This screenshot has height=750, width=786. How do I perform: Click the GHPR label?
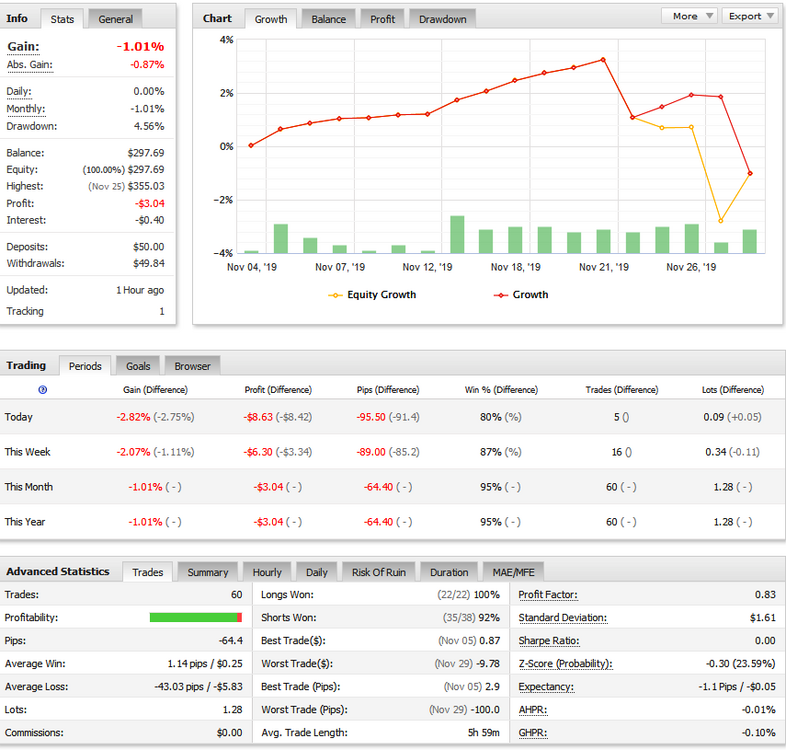click(533, 733)
